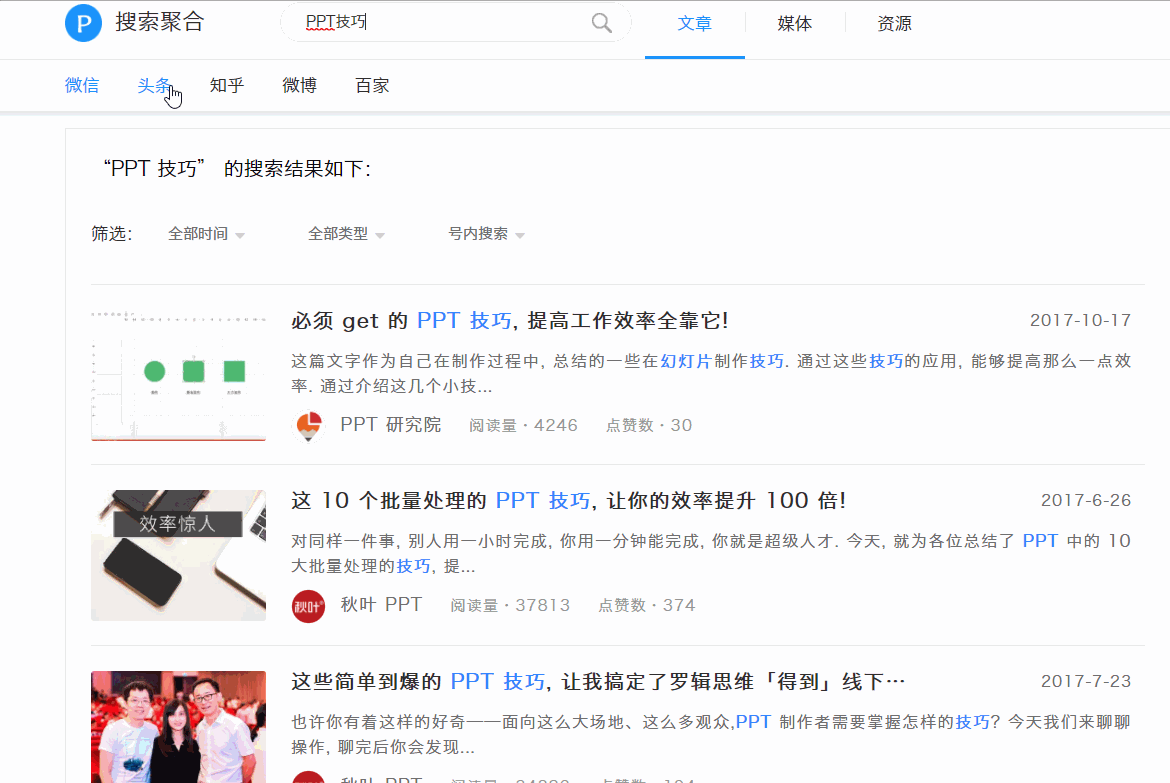Open article 这些简单到爆的 PPT 技巧

tap(598, 681)
